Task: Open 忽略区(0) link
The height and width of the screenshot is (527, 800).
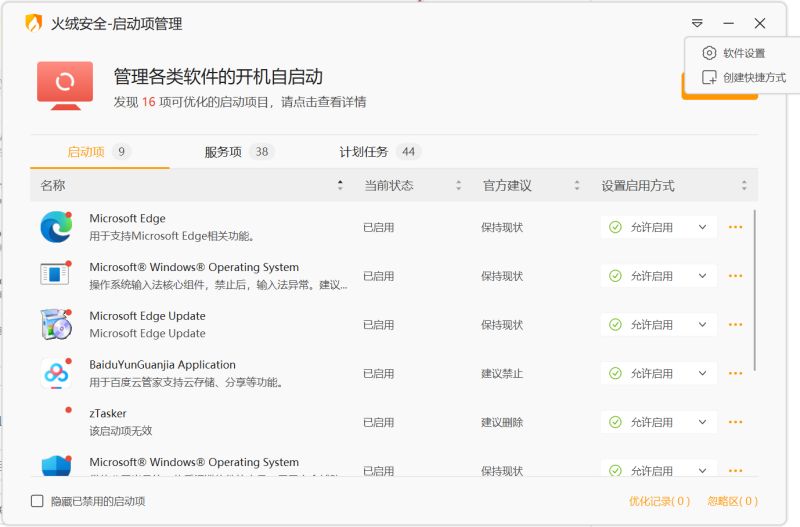Action: pyautogui.click(x=733, y=501)
